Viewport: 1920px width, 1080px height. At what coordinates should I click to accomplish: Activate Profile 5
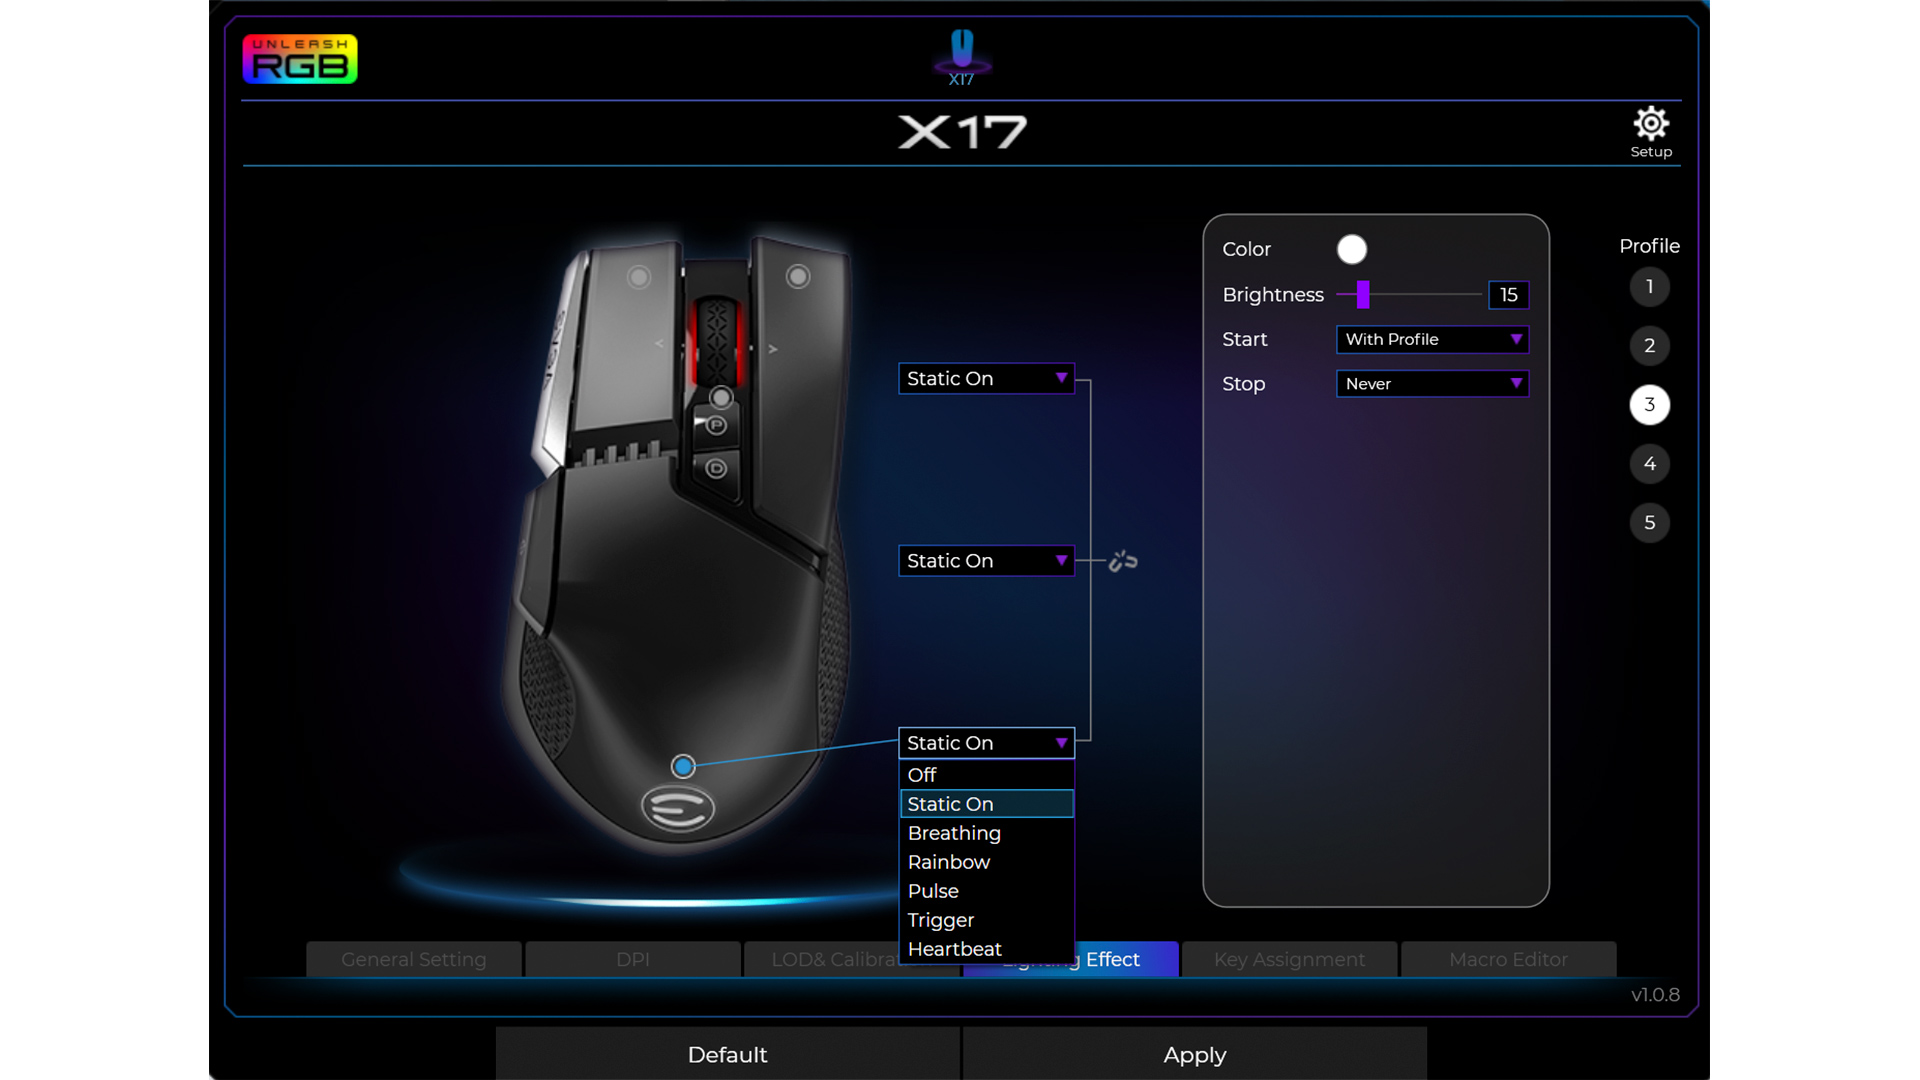tap(1650, 522)
